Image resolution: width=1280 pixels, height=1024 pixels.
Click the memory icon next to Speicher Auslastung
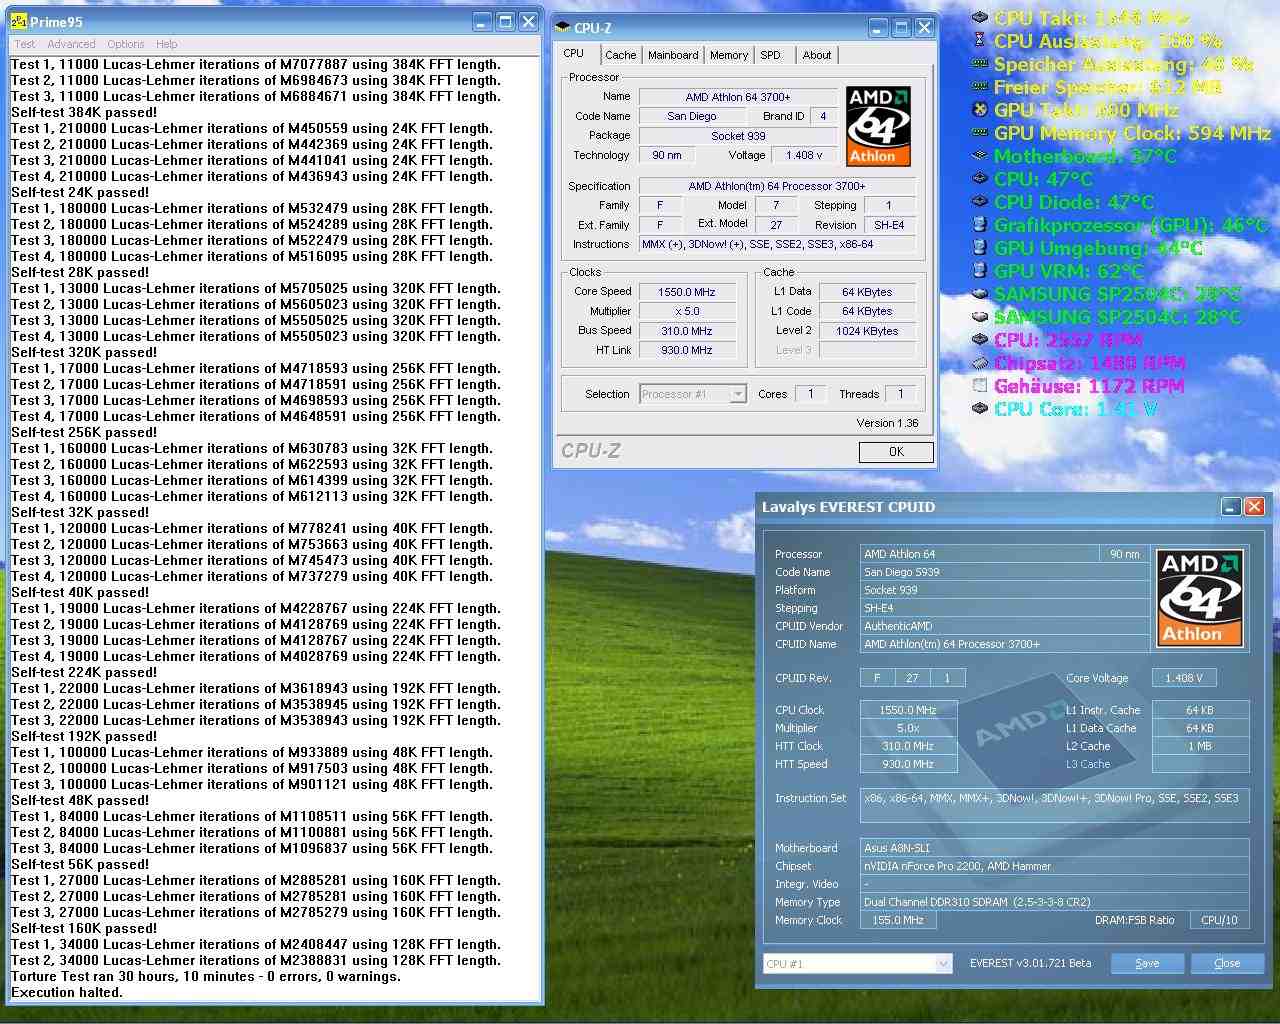[980, 64]
